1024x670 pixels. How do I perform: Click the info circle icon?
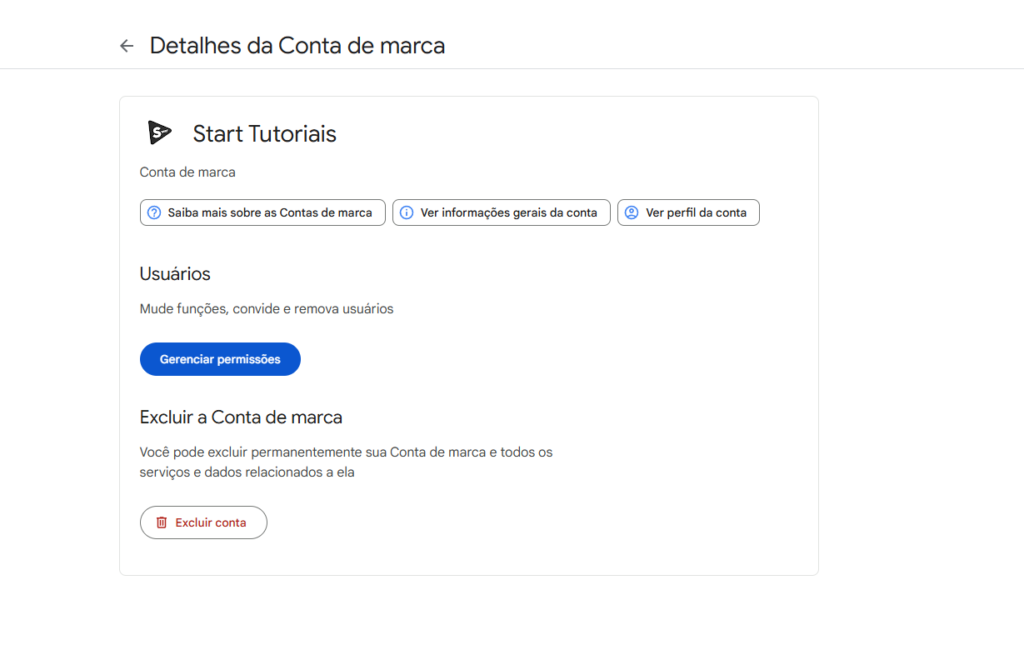(406, 213)
